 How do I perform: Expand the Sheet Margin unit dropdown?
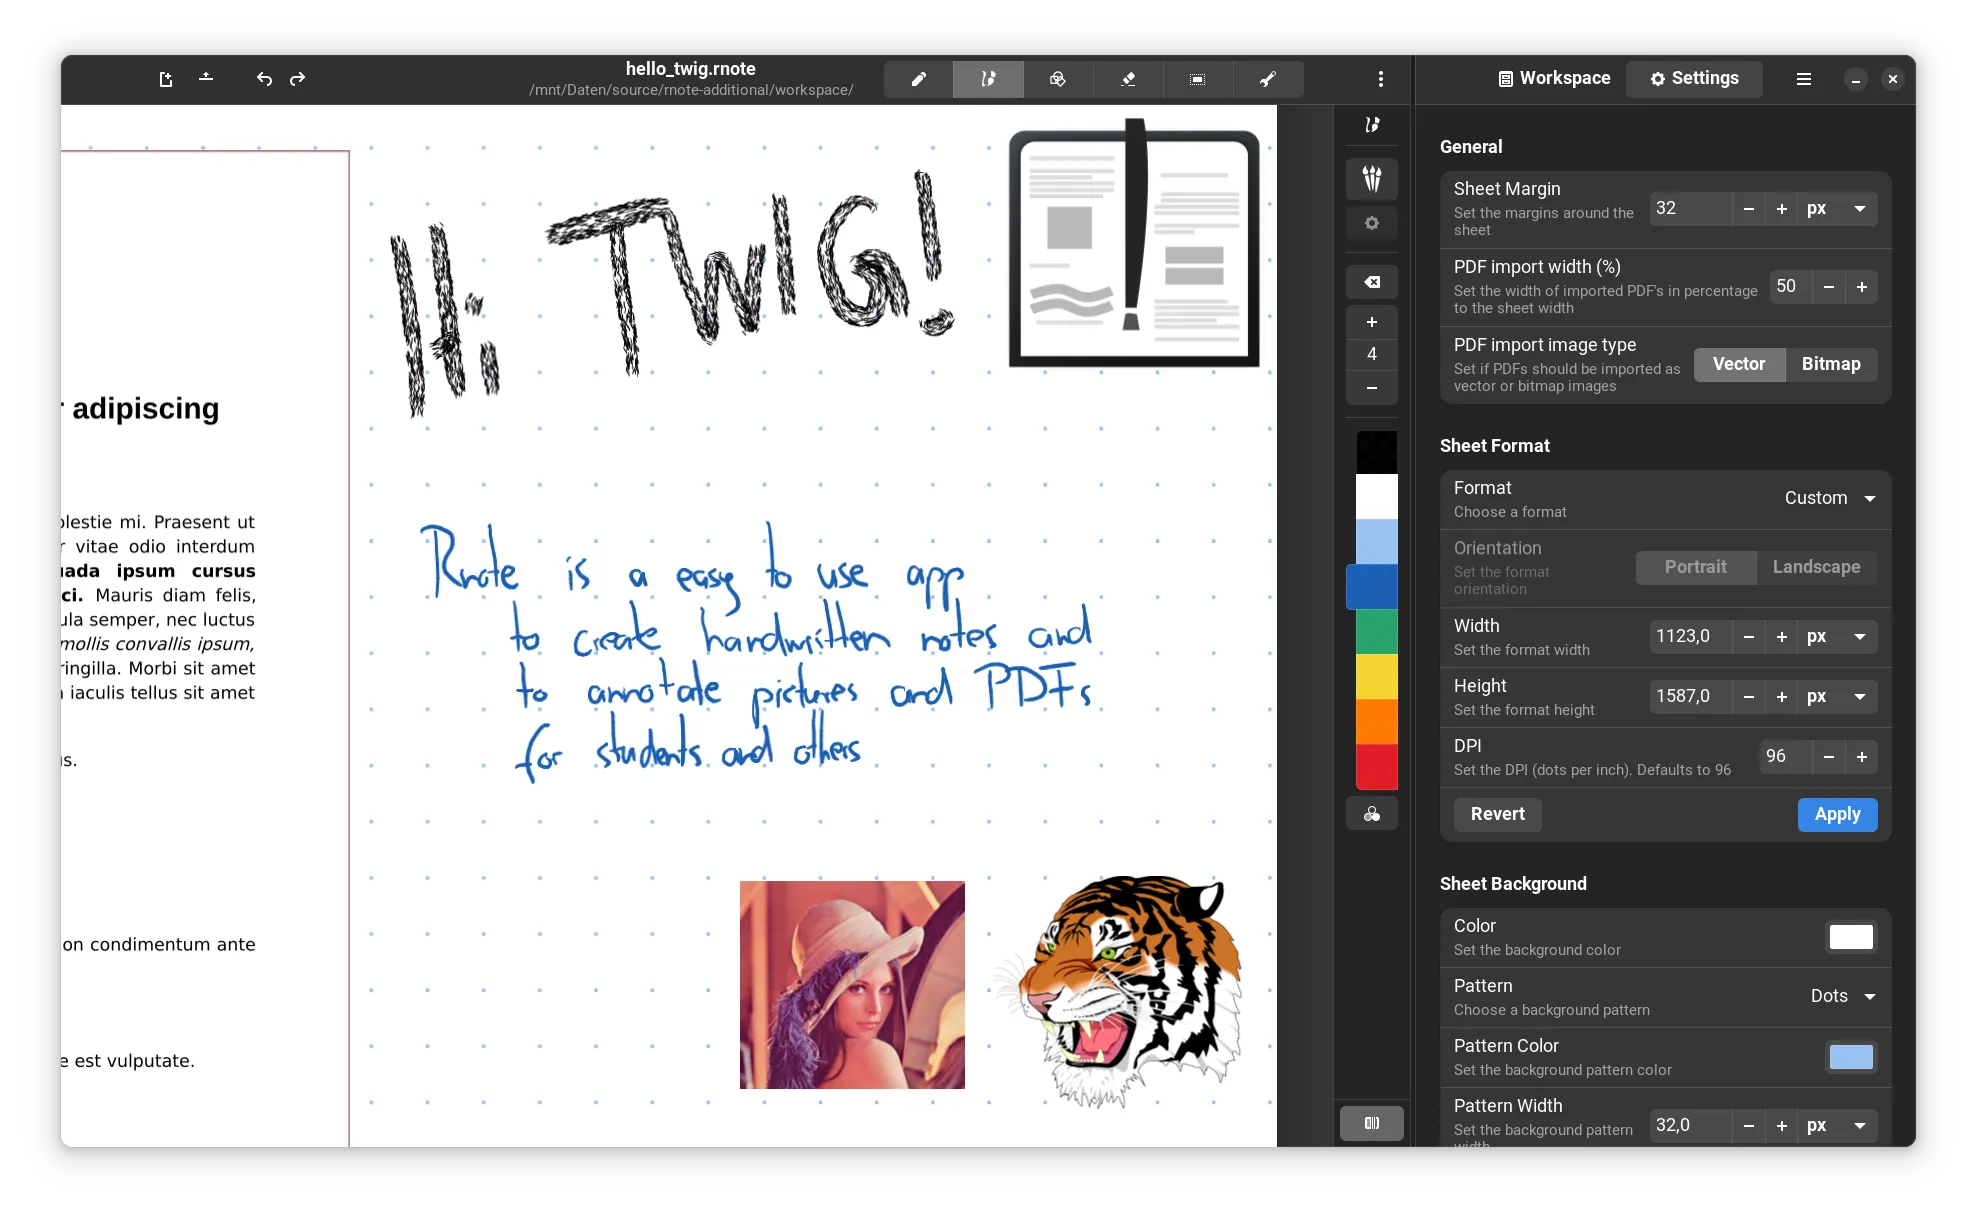[1837, 209]
